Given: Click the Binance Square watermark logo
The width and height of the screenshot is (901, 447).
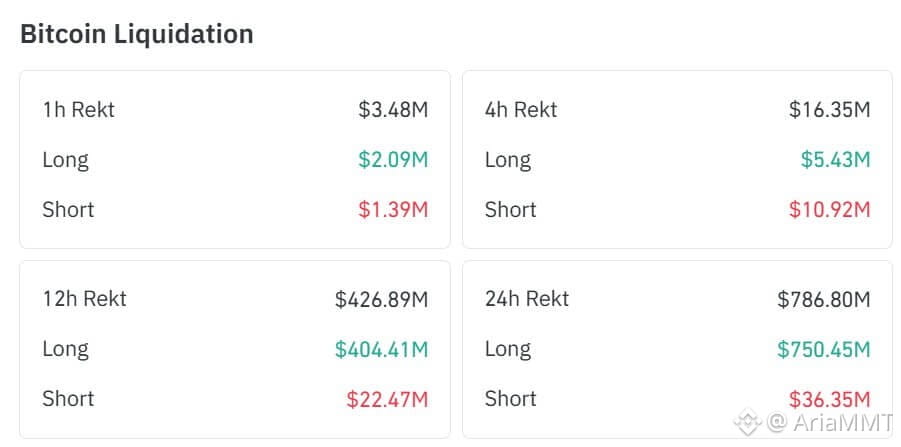Looking at the screenshot, I should click(x=748, y=422).
